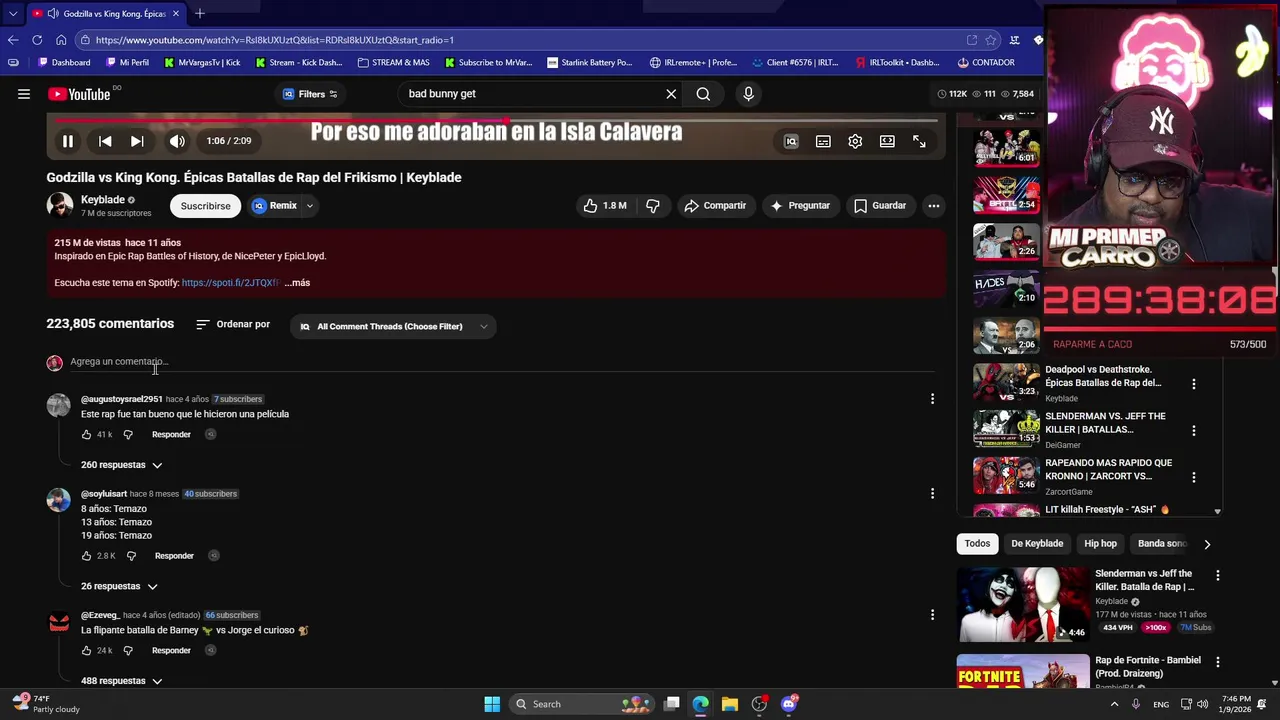The width and height of the screenshot is (1280, 720).
Task: Click the Remix button
Action: click(275, 206)
